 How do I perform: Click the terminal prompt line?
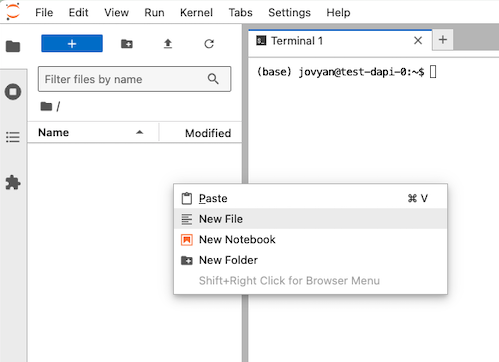point(347,72)
